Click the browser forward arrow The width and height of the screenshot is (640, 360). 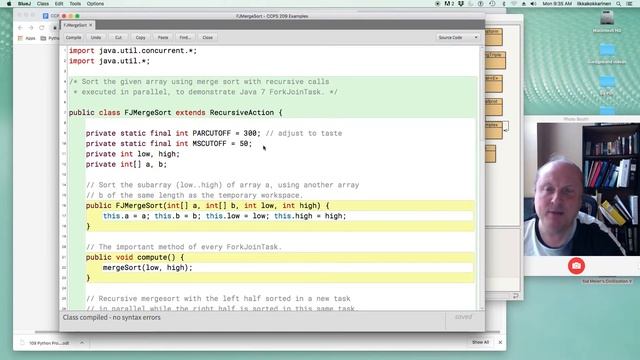tap(31, 28)
